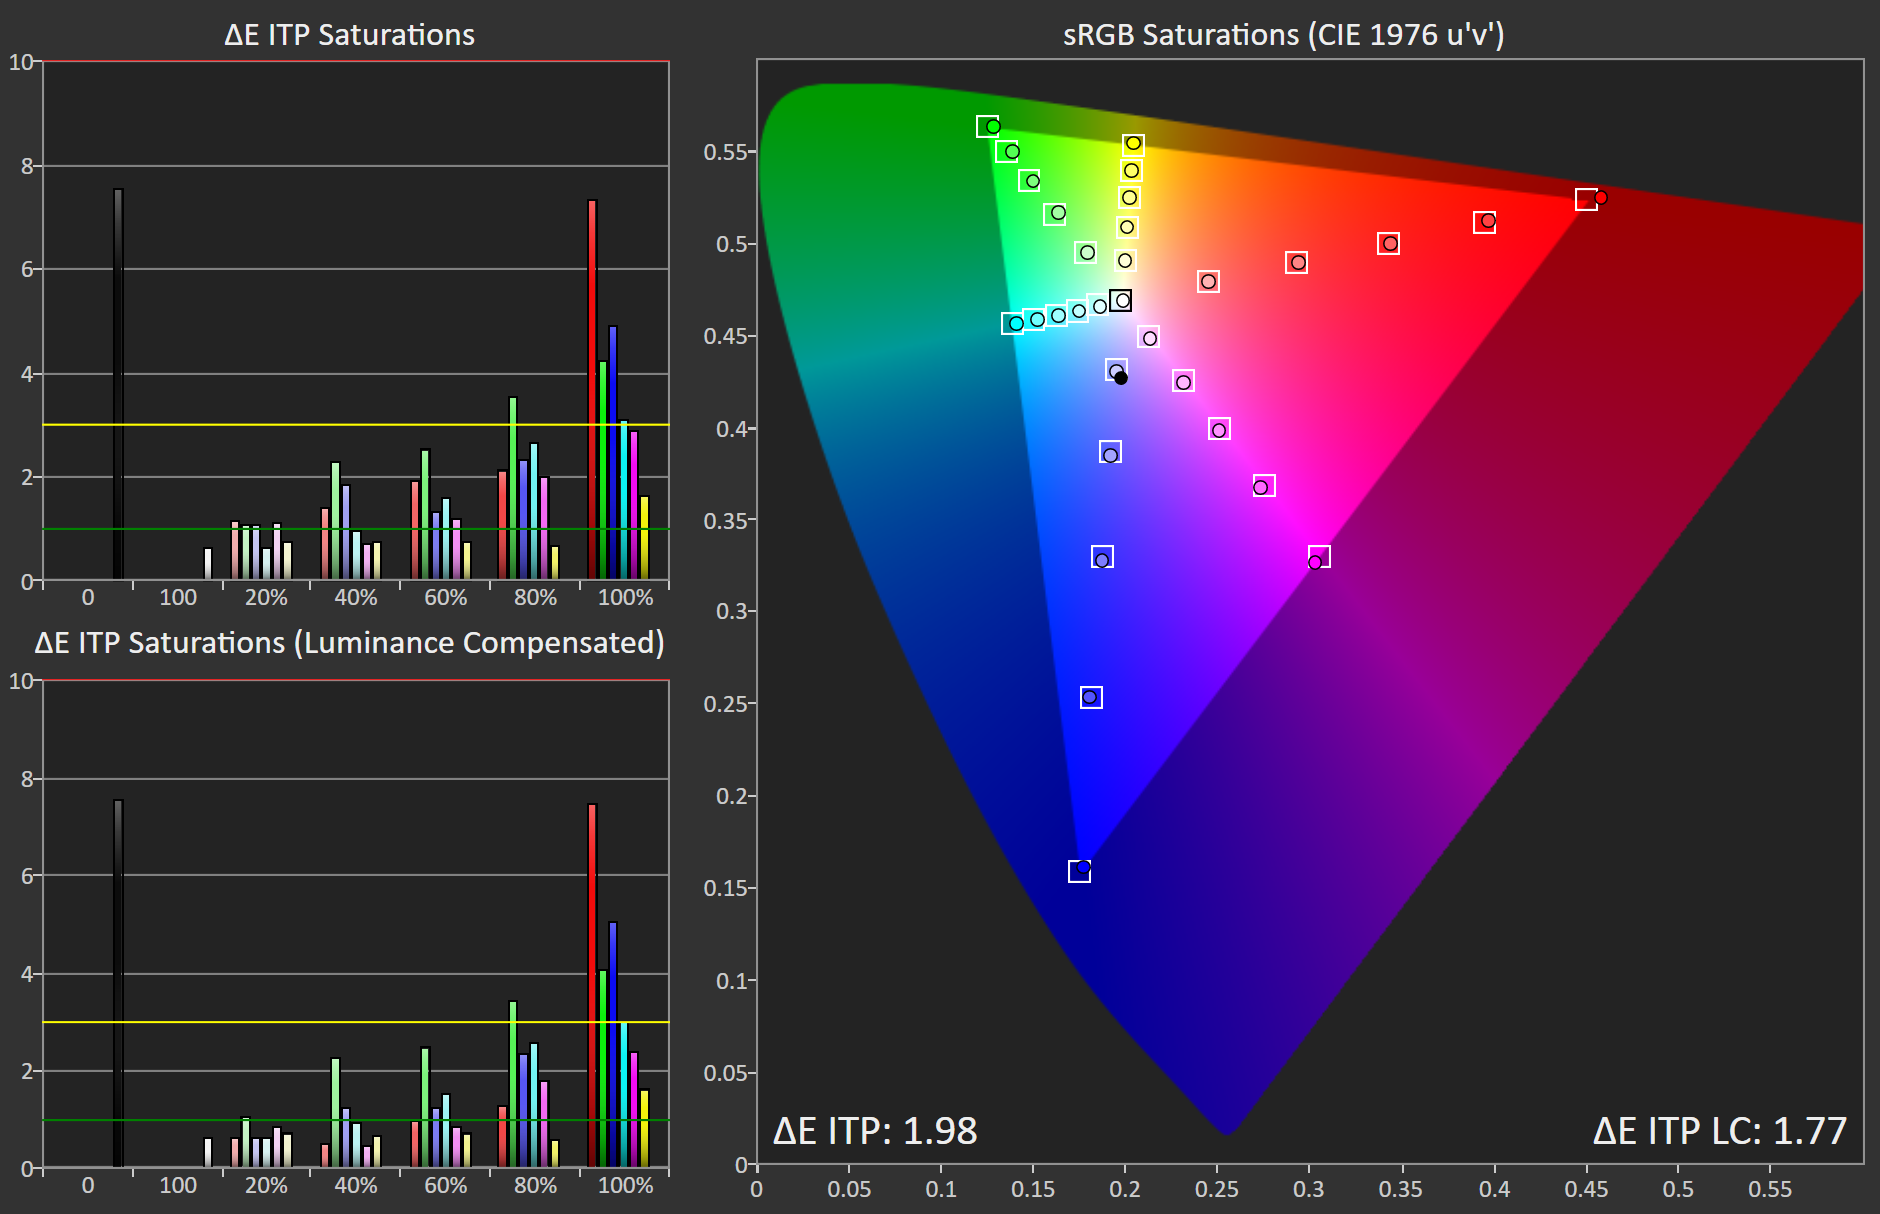
Task: Select the 60% blue saturation point on gamut
Action: 1102,557
